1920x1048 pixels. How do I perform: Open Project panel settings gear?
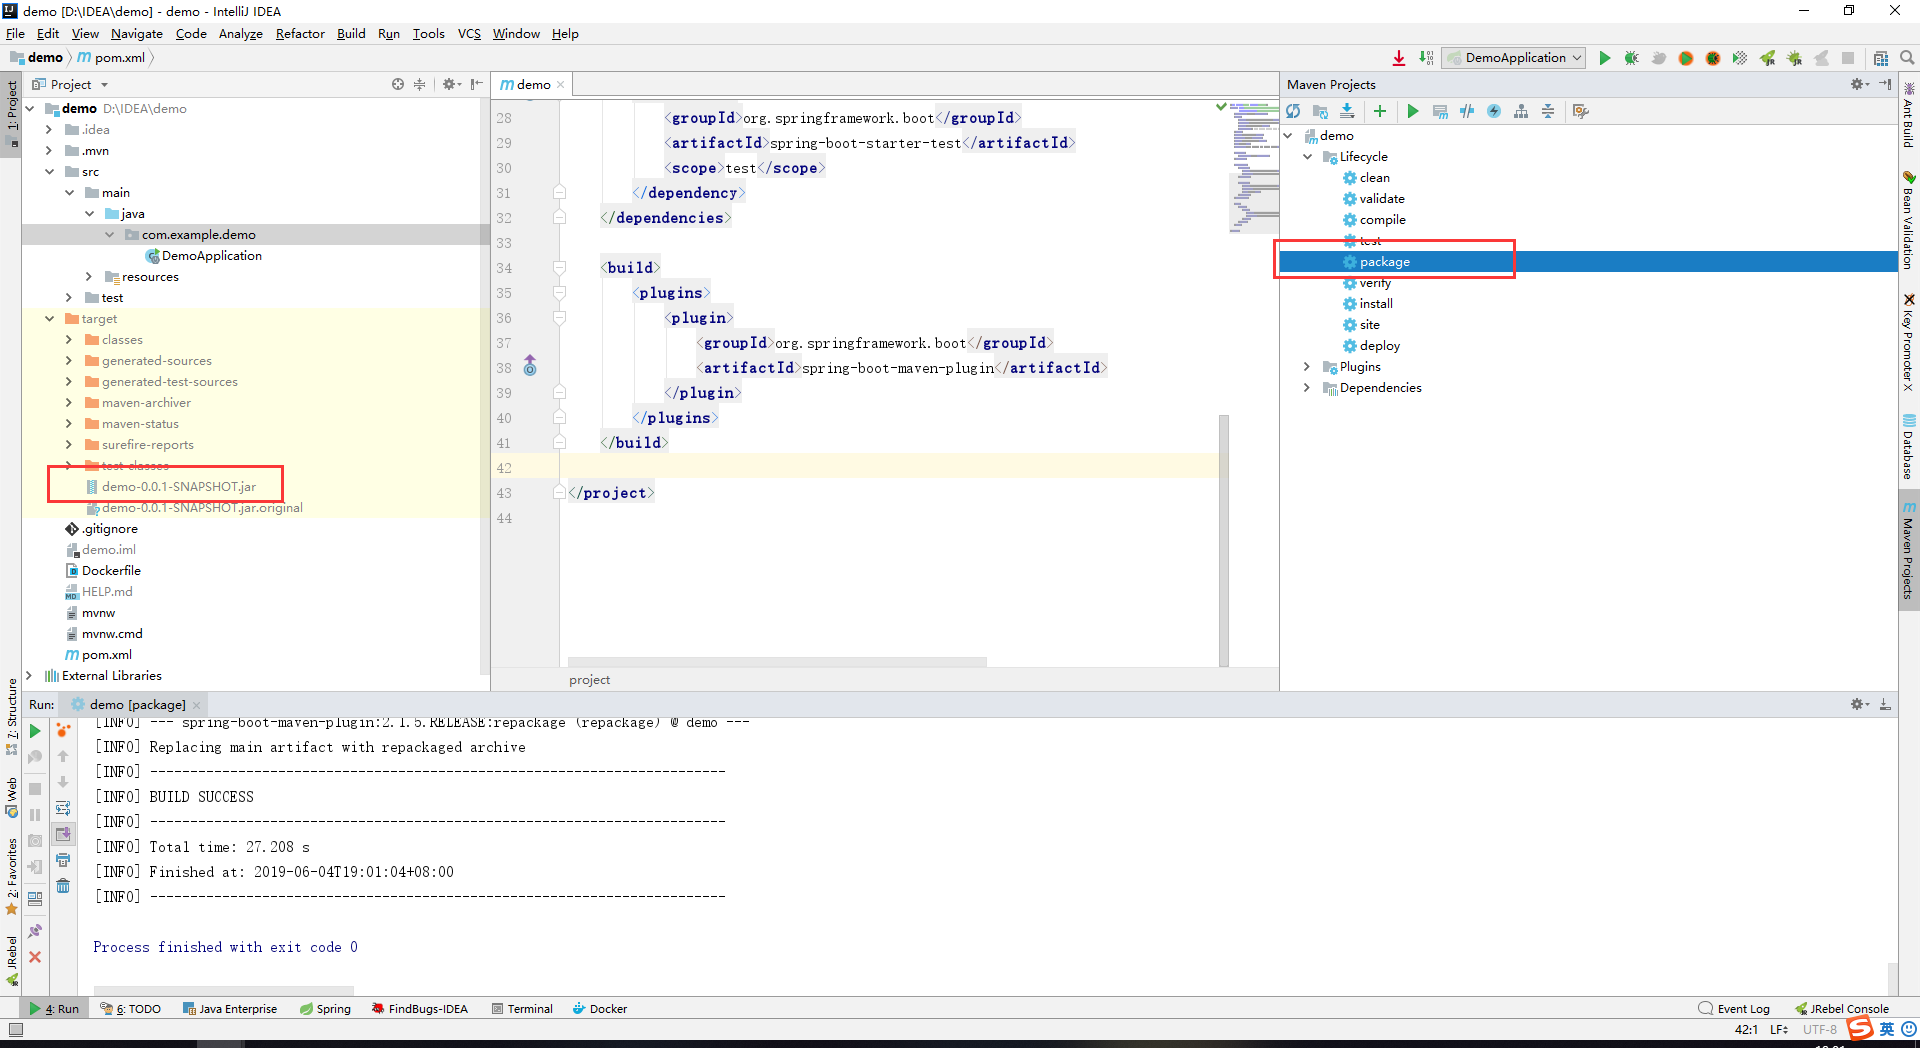pyautogui.click(x=451, y=84)
